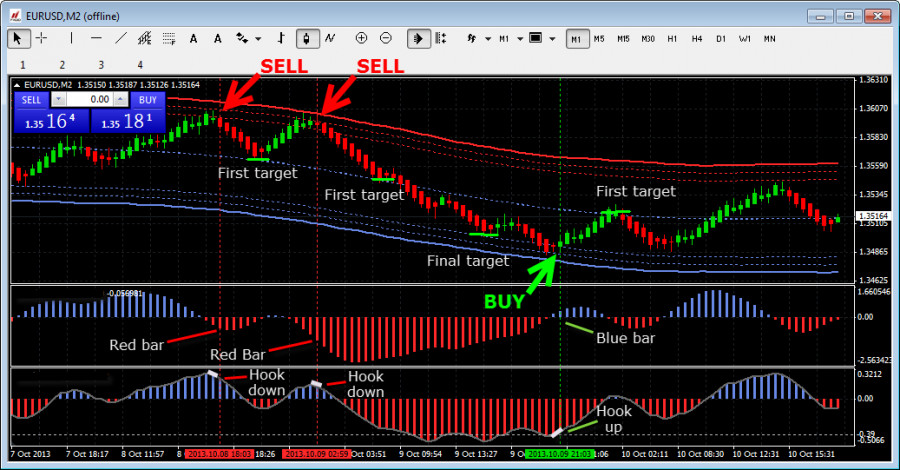The image size is (900, 470).
Task: Click oscillator value 0.3212 on scale
Action: [870, 374]
